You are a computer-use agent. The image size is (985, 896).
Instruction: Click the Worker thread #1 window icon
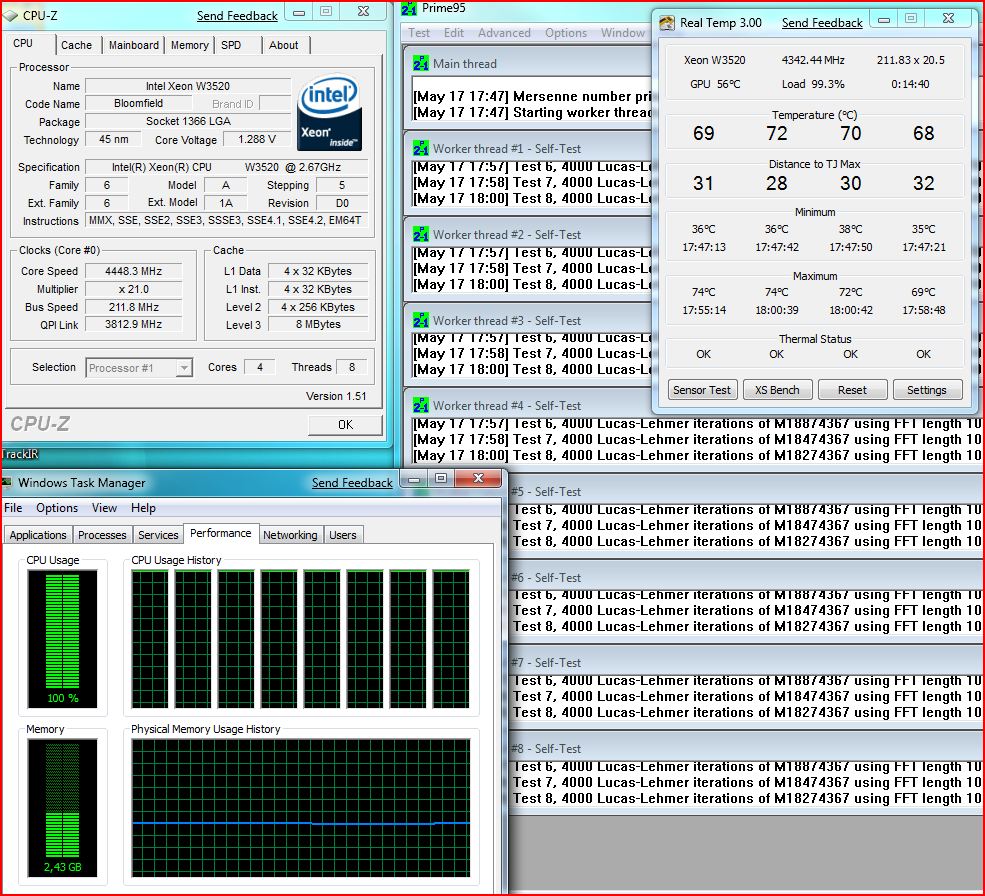point(421,148)
